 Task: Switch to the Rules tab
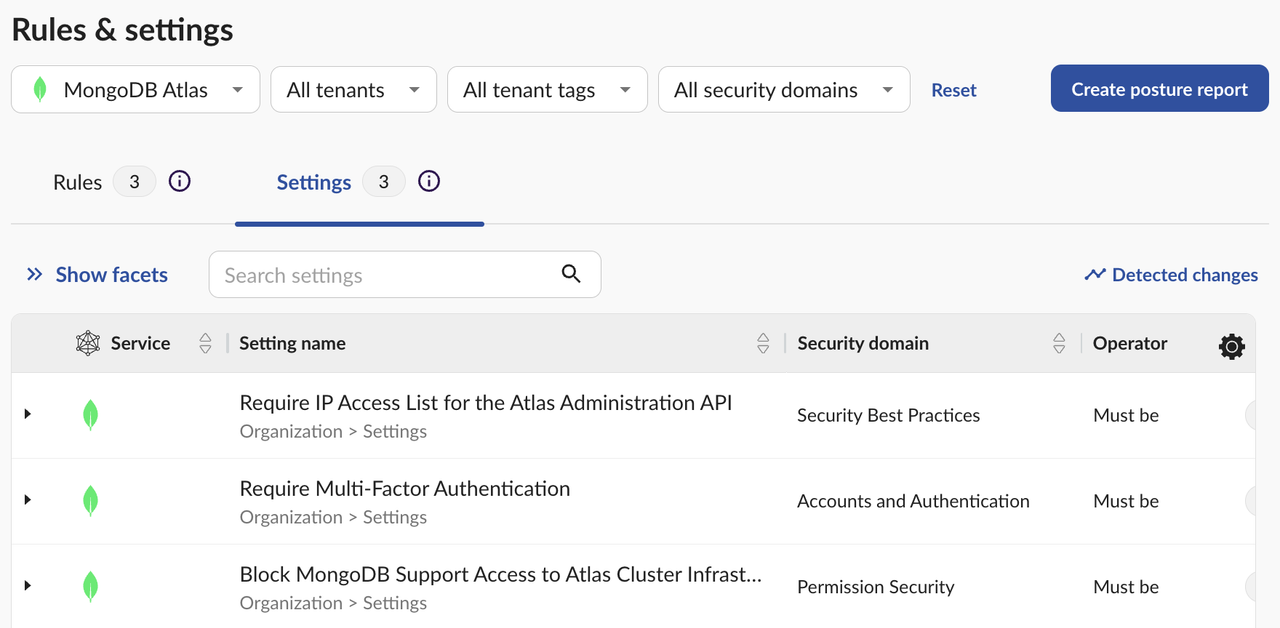point(78,183)
